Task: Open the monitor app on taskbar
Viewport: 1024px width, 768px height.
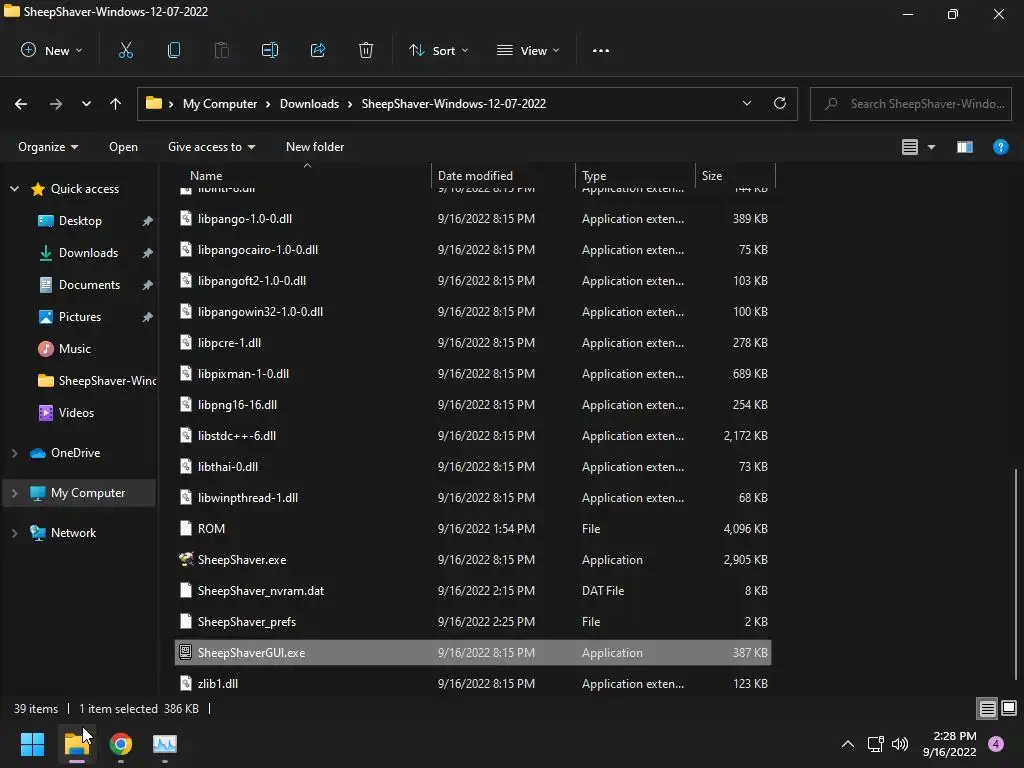Action: [x=165, y=744]
